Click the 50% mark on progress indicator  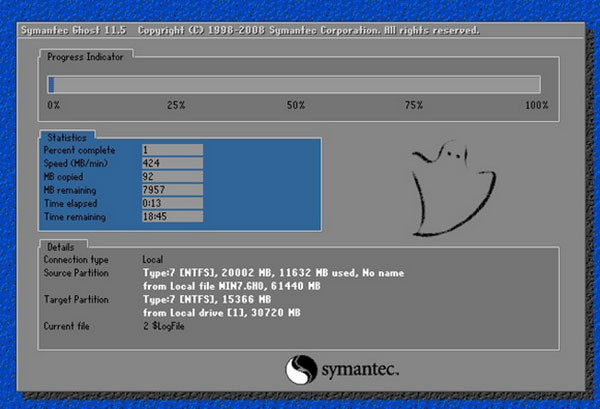(295, 105)
